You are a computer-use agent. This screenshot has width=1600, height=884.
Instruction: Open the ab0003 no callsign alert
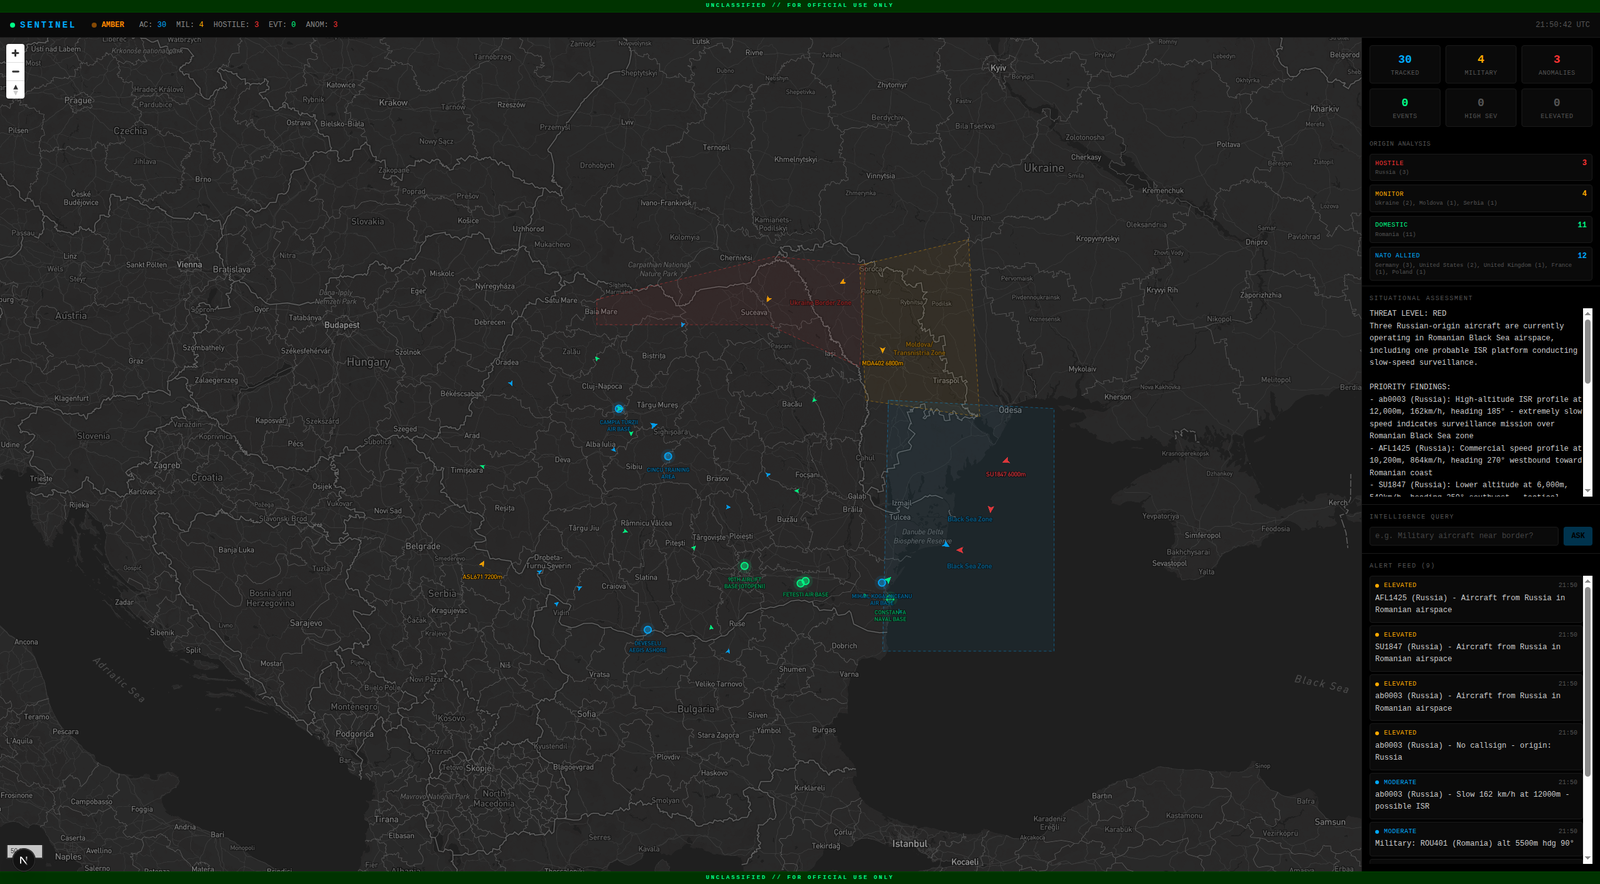[1474, 745]
